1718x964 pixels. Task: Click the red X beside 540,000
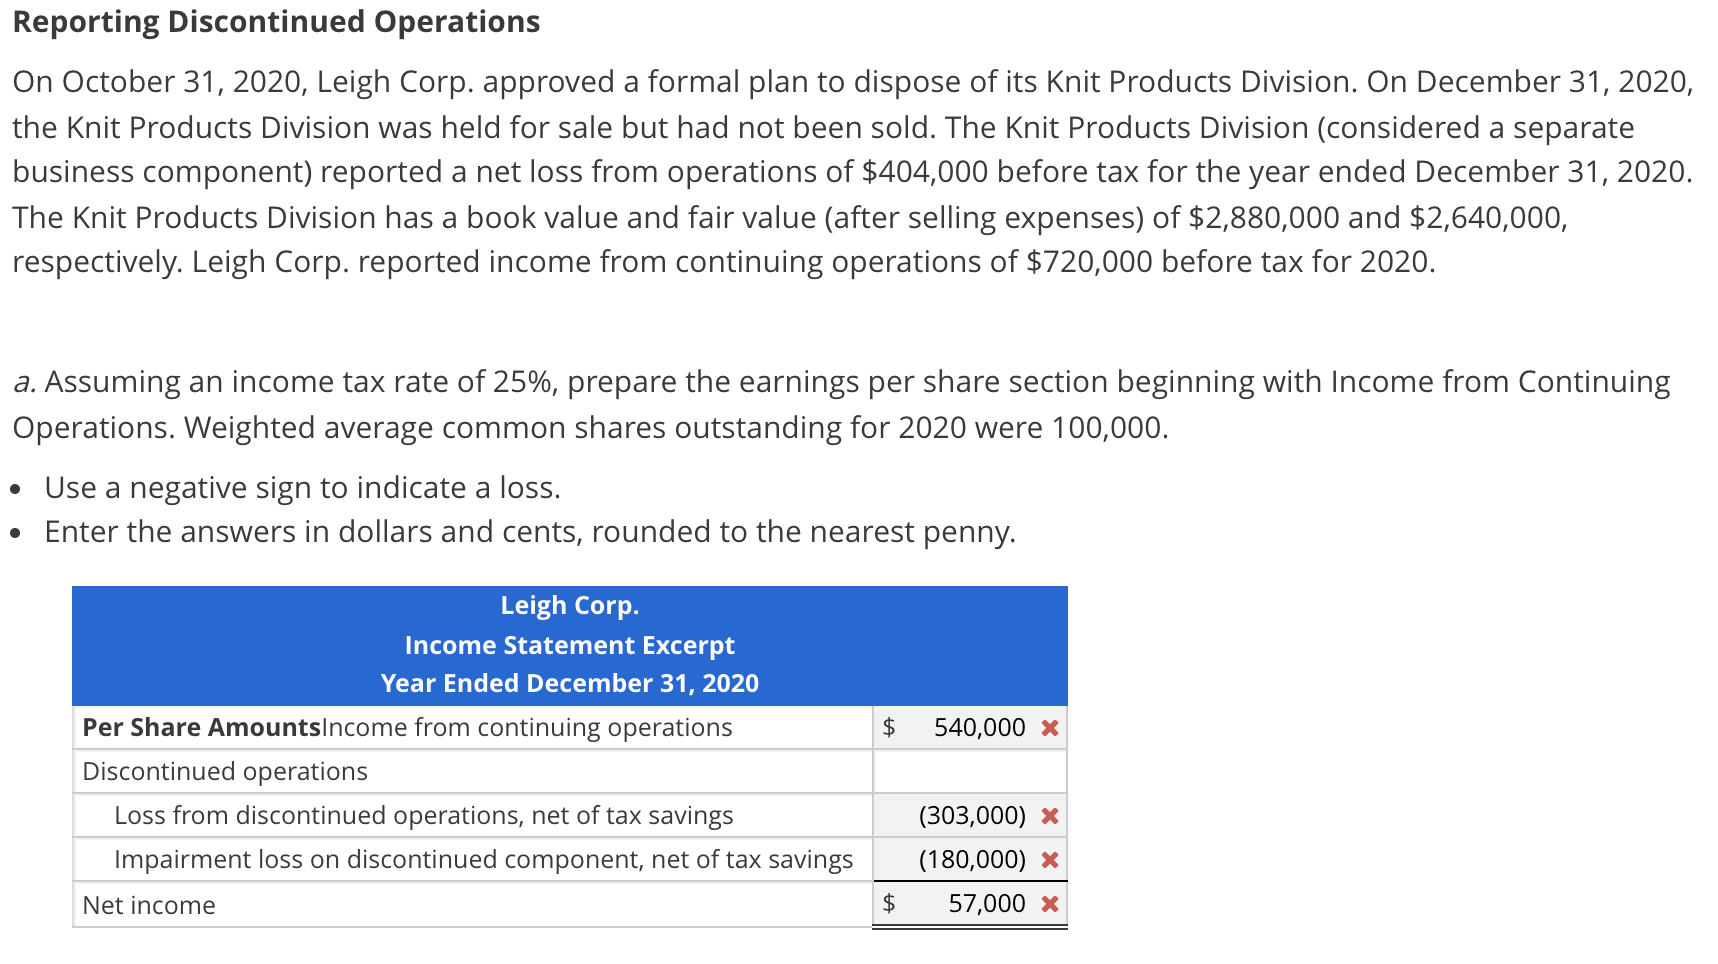(x=1050, y=727)
